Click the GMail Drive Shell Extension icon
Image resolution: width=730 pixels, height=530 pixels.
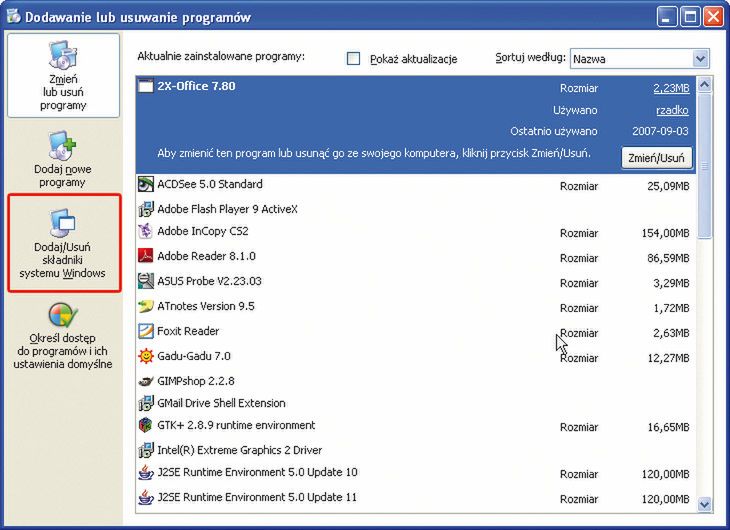click(x=146, y=403)
